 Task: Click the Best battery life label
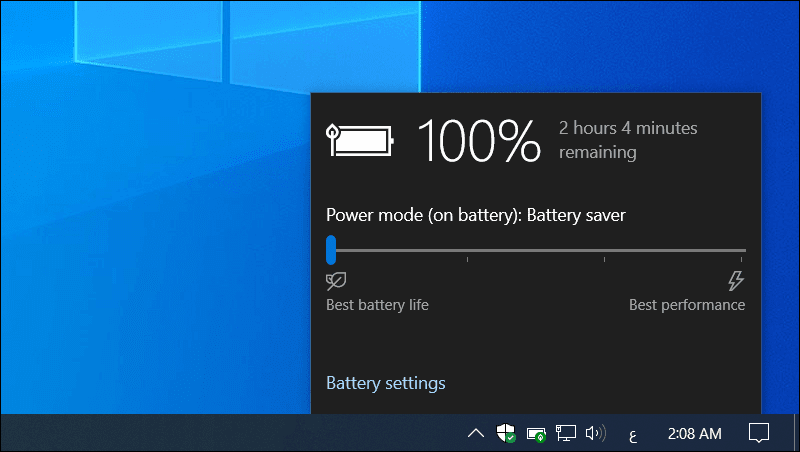click(x=377, y=305)
